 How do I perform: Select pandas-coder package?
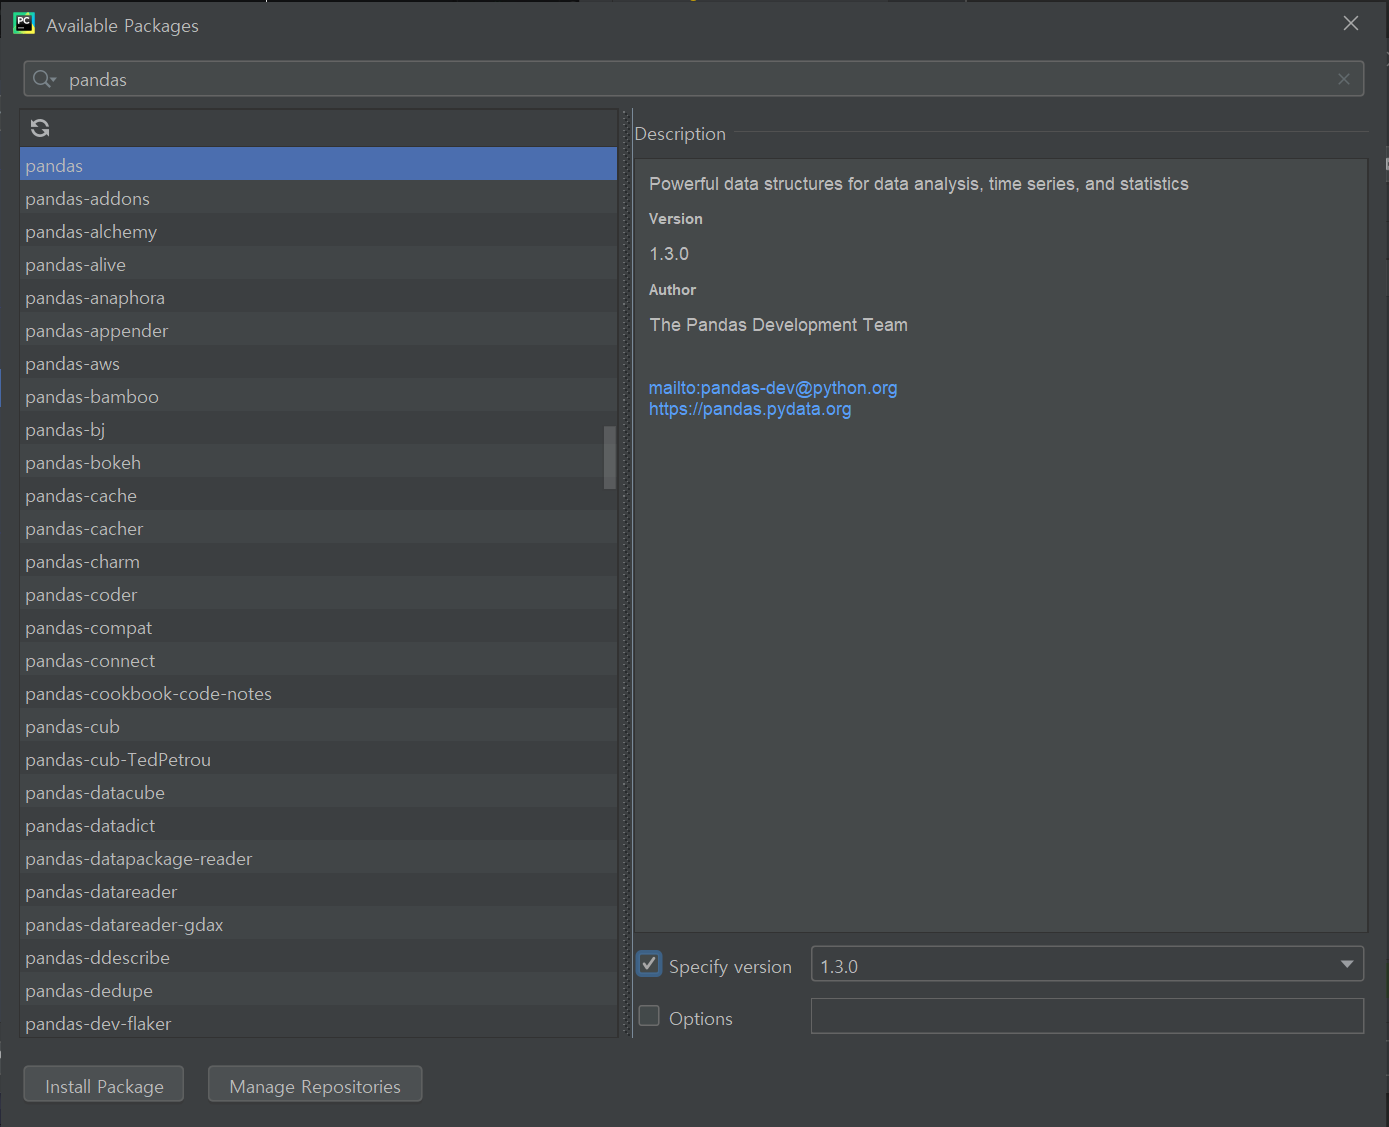click(318, 594)
